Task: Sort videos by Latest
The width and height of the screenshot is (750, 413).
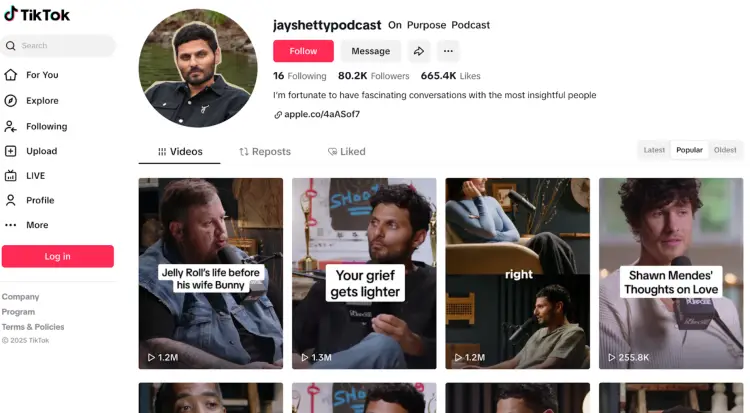Action: [654, 150]
